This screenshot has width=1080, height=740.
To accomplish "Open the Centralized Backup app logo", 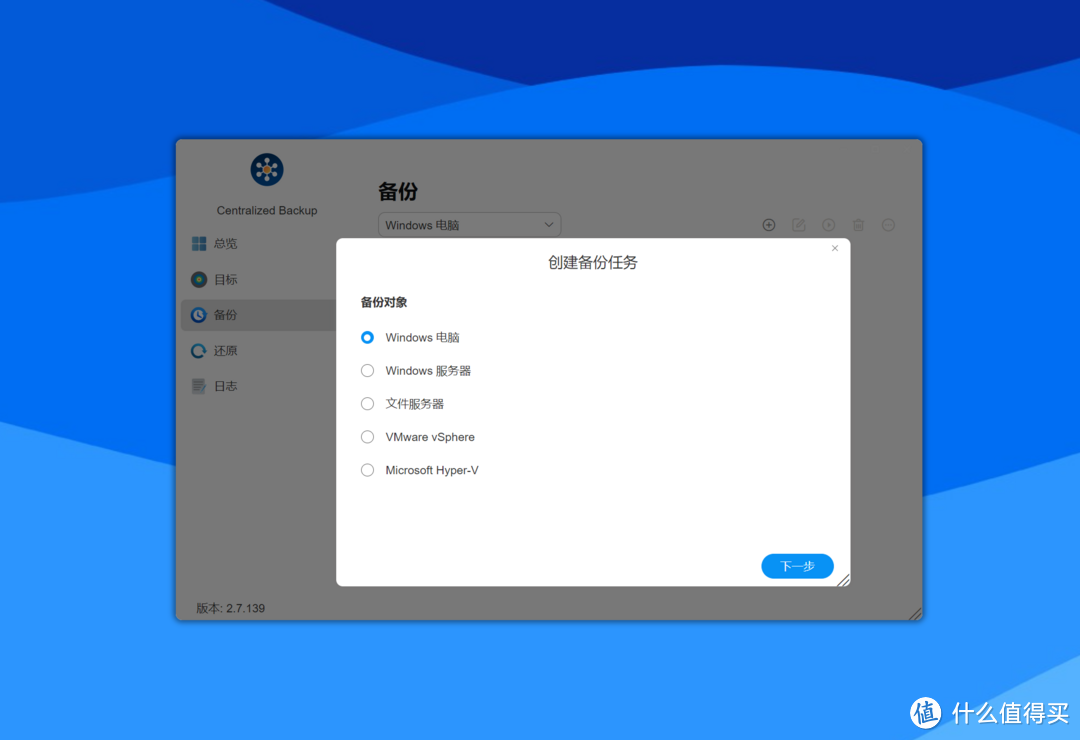I will click(x=266, y=170).
